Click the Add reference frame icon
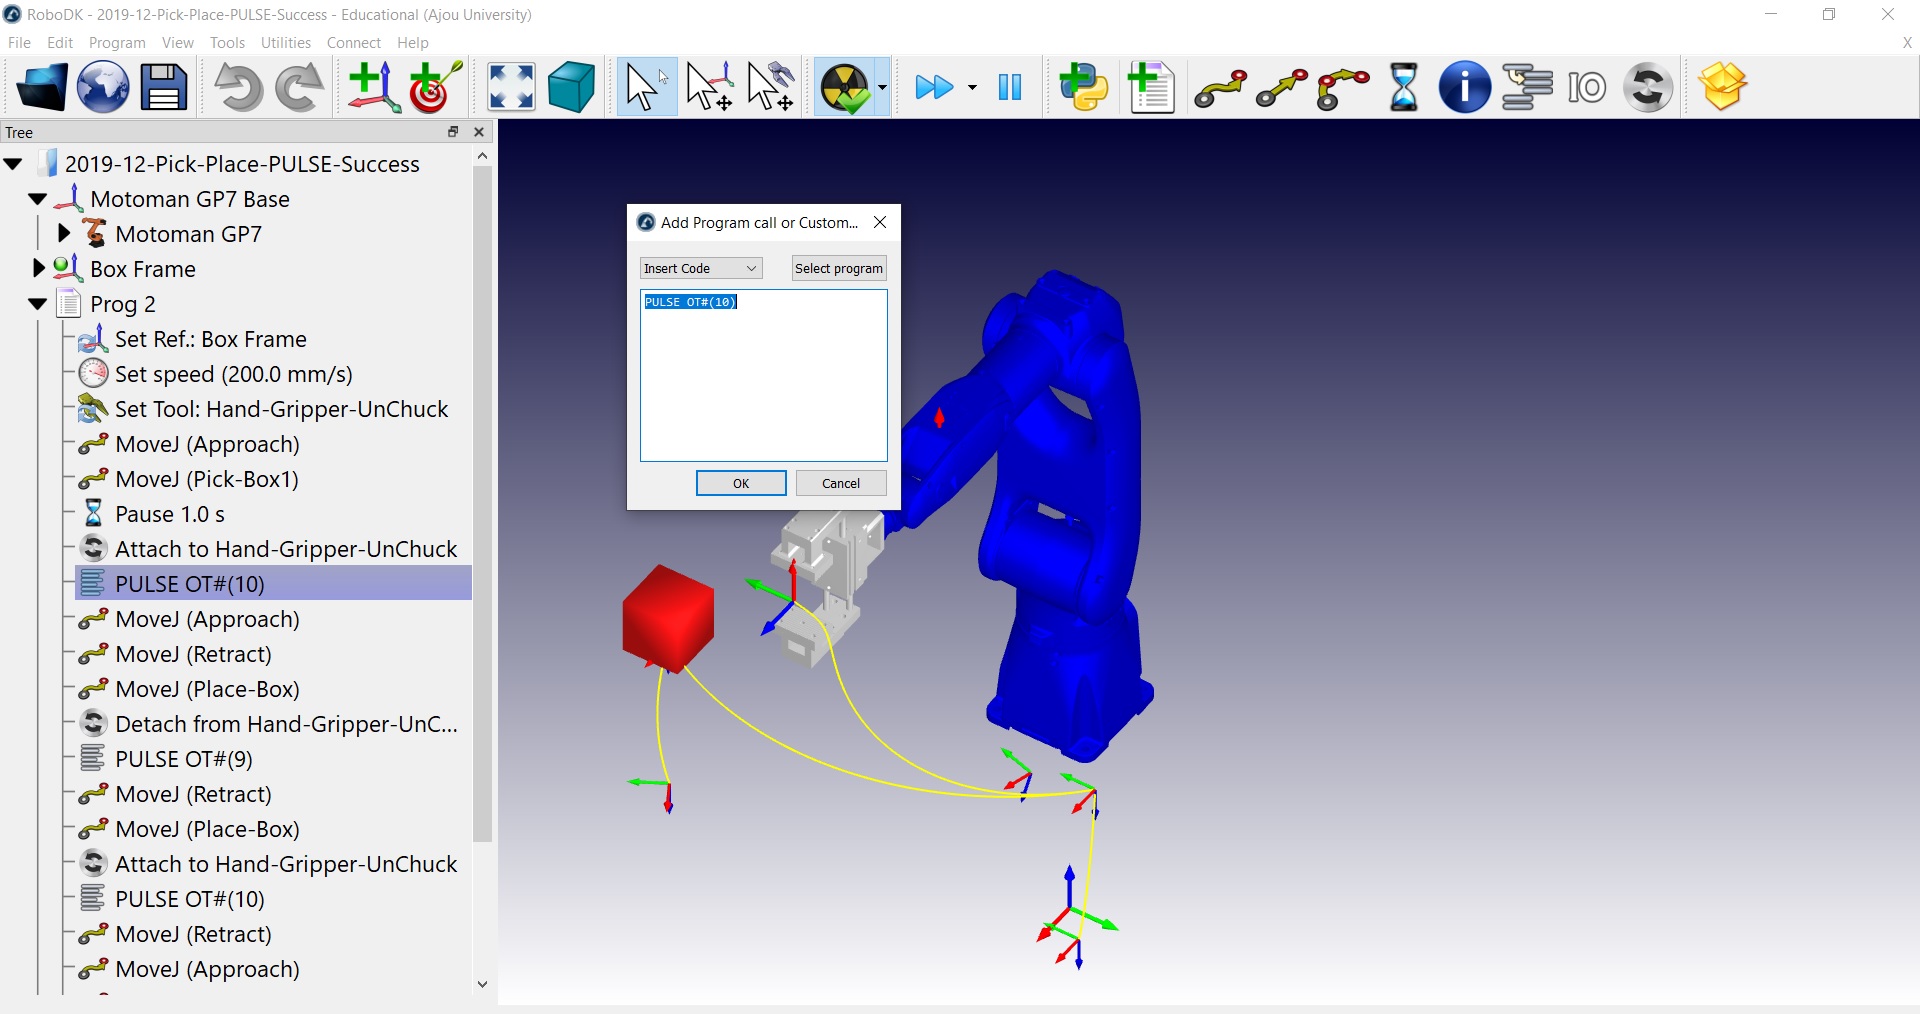 tap(373, 88)
